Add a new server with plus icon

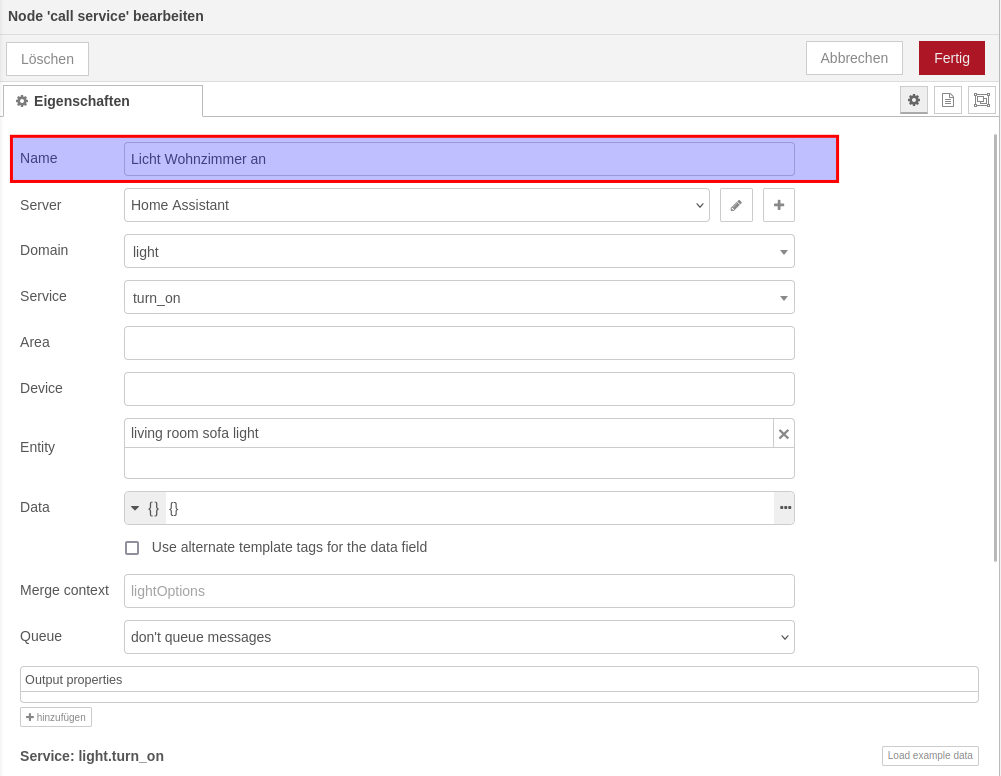(x=778, y=205)
